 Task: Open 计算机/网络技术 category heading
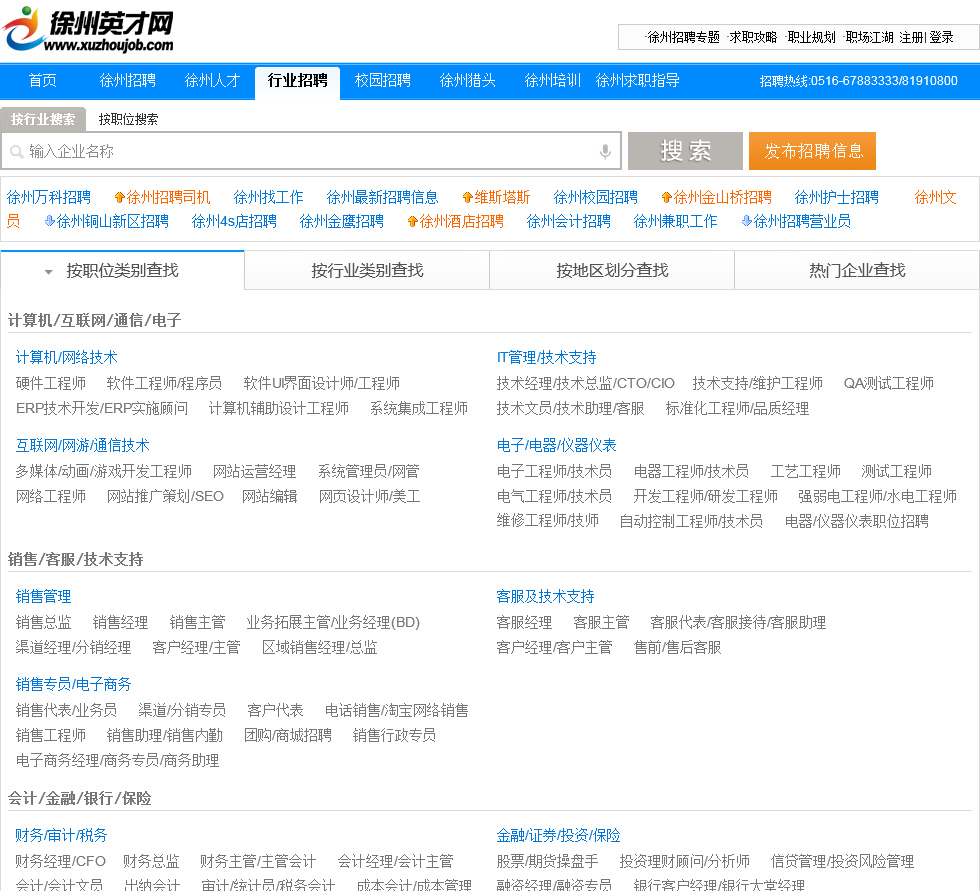[x=66, y=357]
